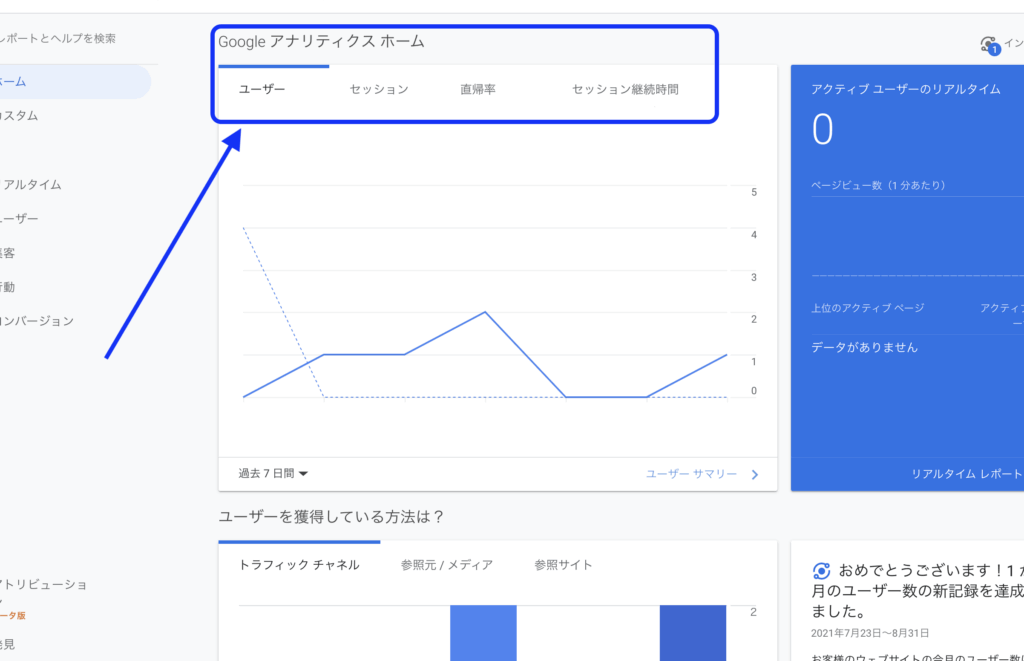Select the ユーザー metric tab
Screen dimensions: 1024x661
pos(262,89)
